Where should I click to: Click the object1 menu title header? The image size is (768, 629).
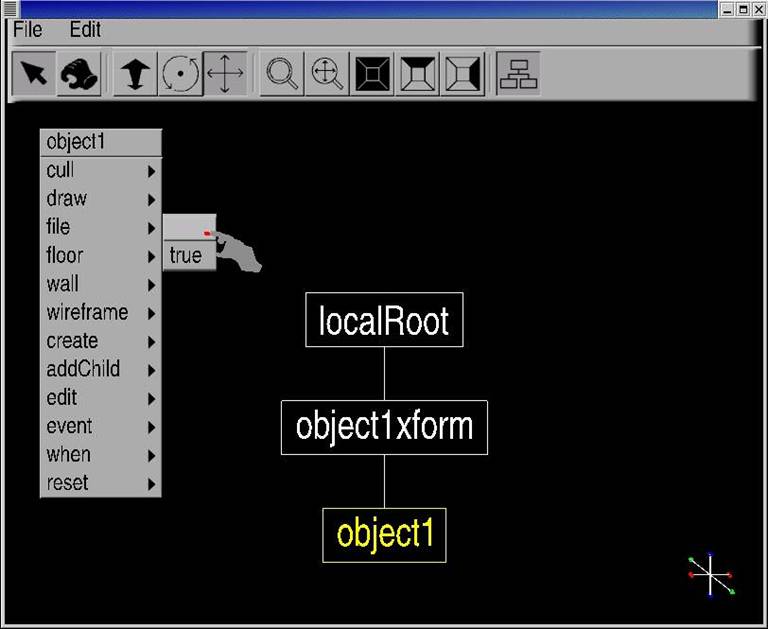101,143
